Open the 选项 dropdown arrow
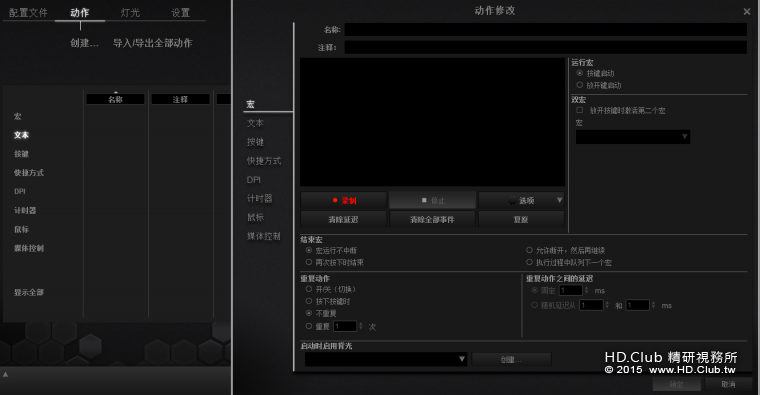 [559, 200]
